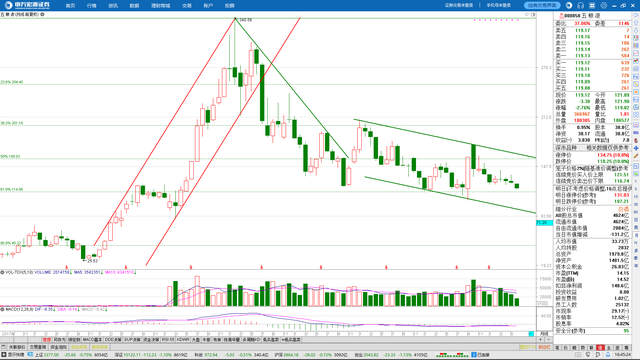Click the MACD indicator circle toggle
Image resolution: width=640 pixels, height=360 pixels.
pos(2,309)
